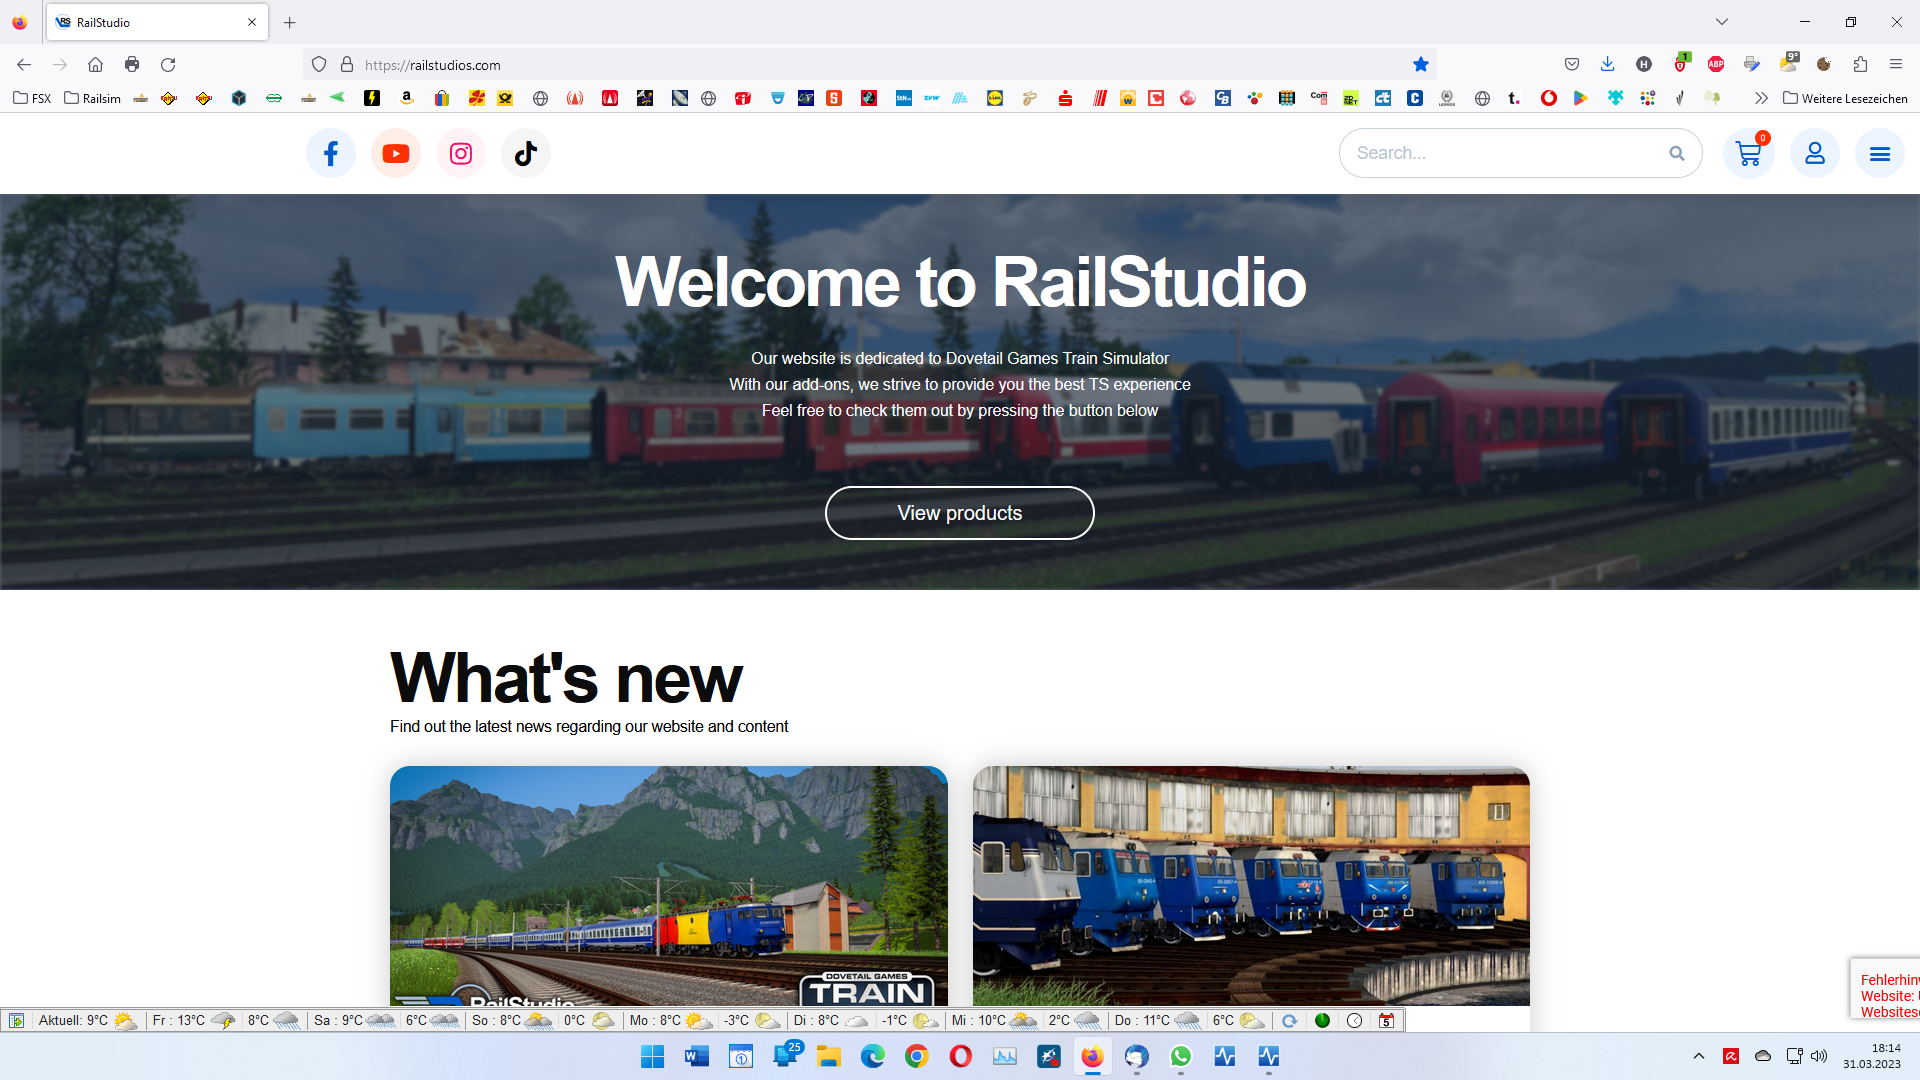Click the search magnifier icon
The width and height of the screenshot is (1920, 1080).
pos(1676,153)
